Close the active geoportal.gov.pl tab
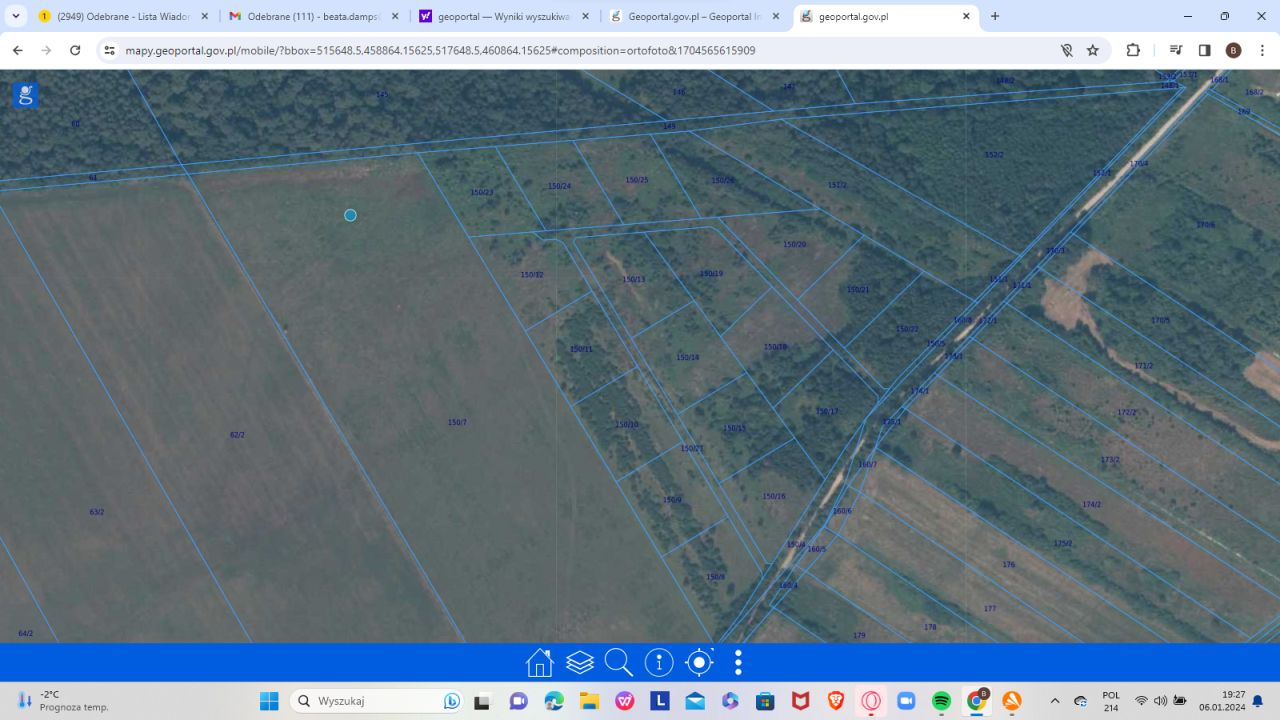The height and width of the screenshot is (720, 1280). pyautogui.click(x=966, y=16)
